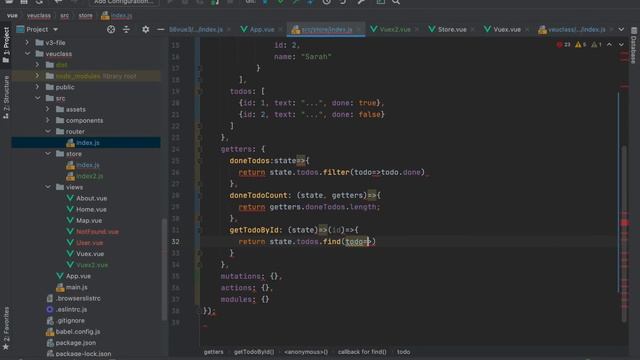
Task: Click the yellow warnings count indicator
Action: (x=580, y=44)
